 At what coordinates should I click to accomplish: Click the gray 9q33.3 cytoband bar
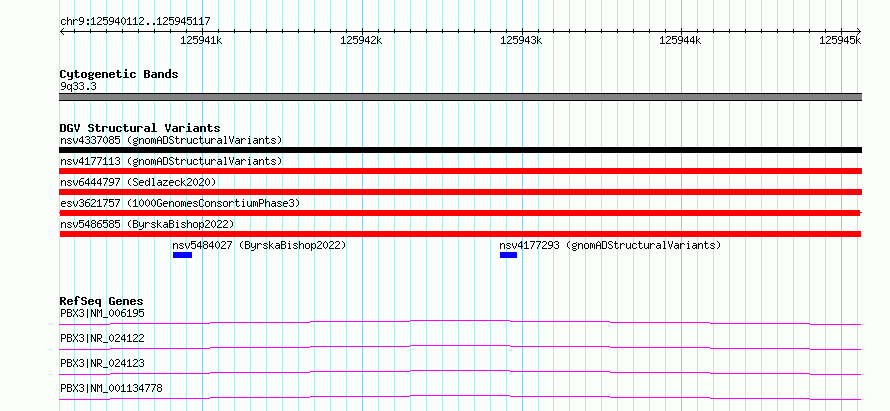460,97
